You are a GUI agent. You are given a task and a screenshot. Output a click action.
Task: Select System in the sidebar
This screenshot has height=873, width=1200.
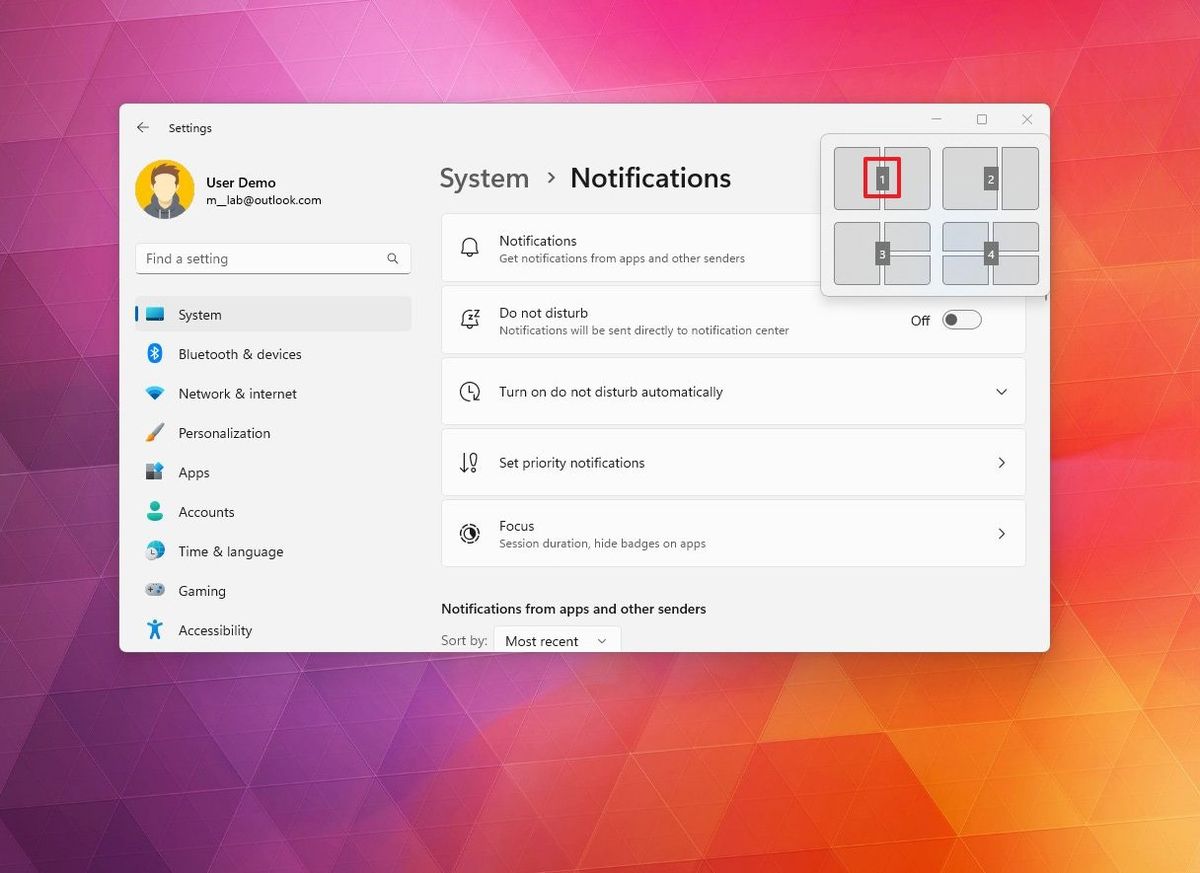(200, 314)
